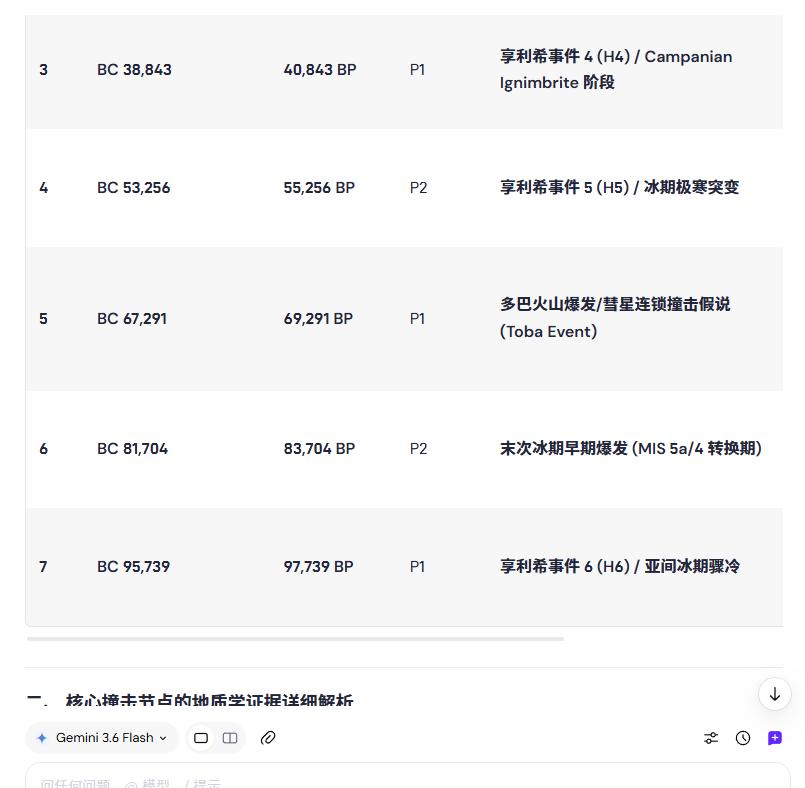Screen dimensions: 805x788
Task: Click the blue Gemini sparkle icon
Action: pyautogui.click(x=42, y=738)
